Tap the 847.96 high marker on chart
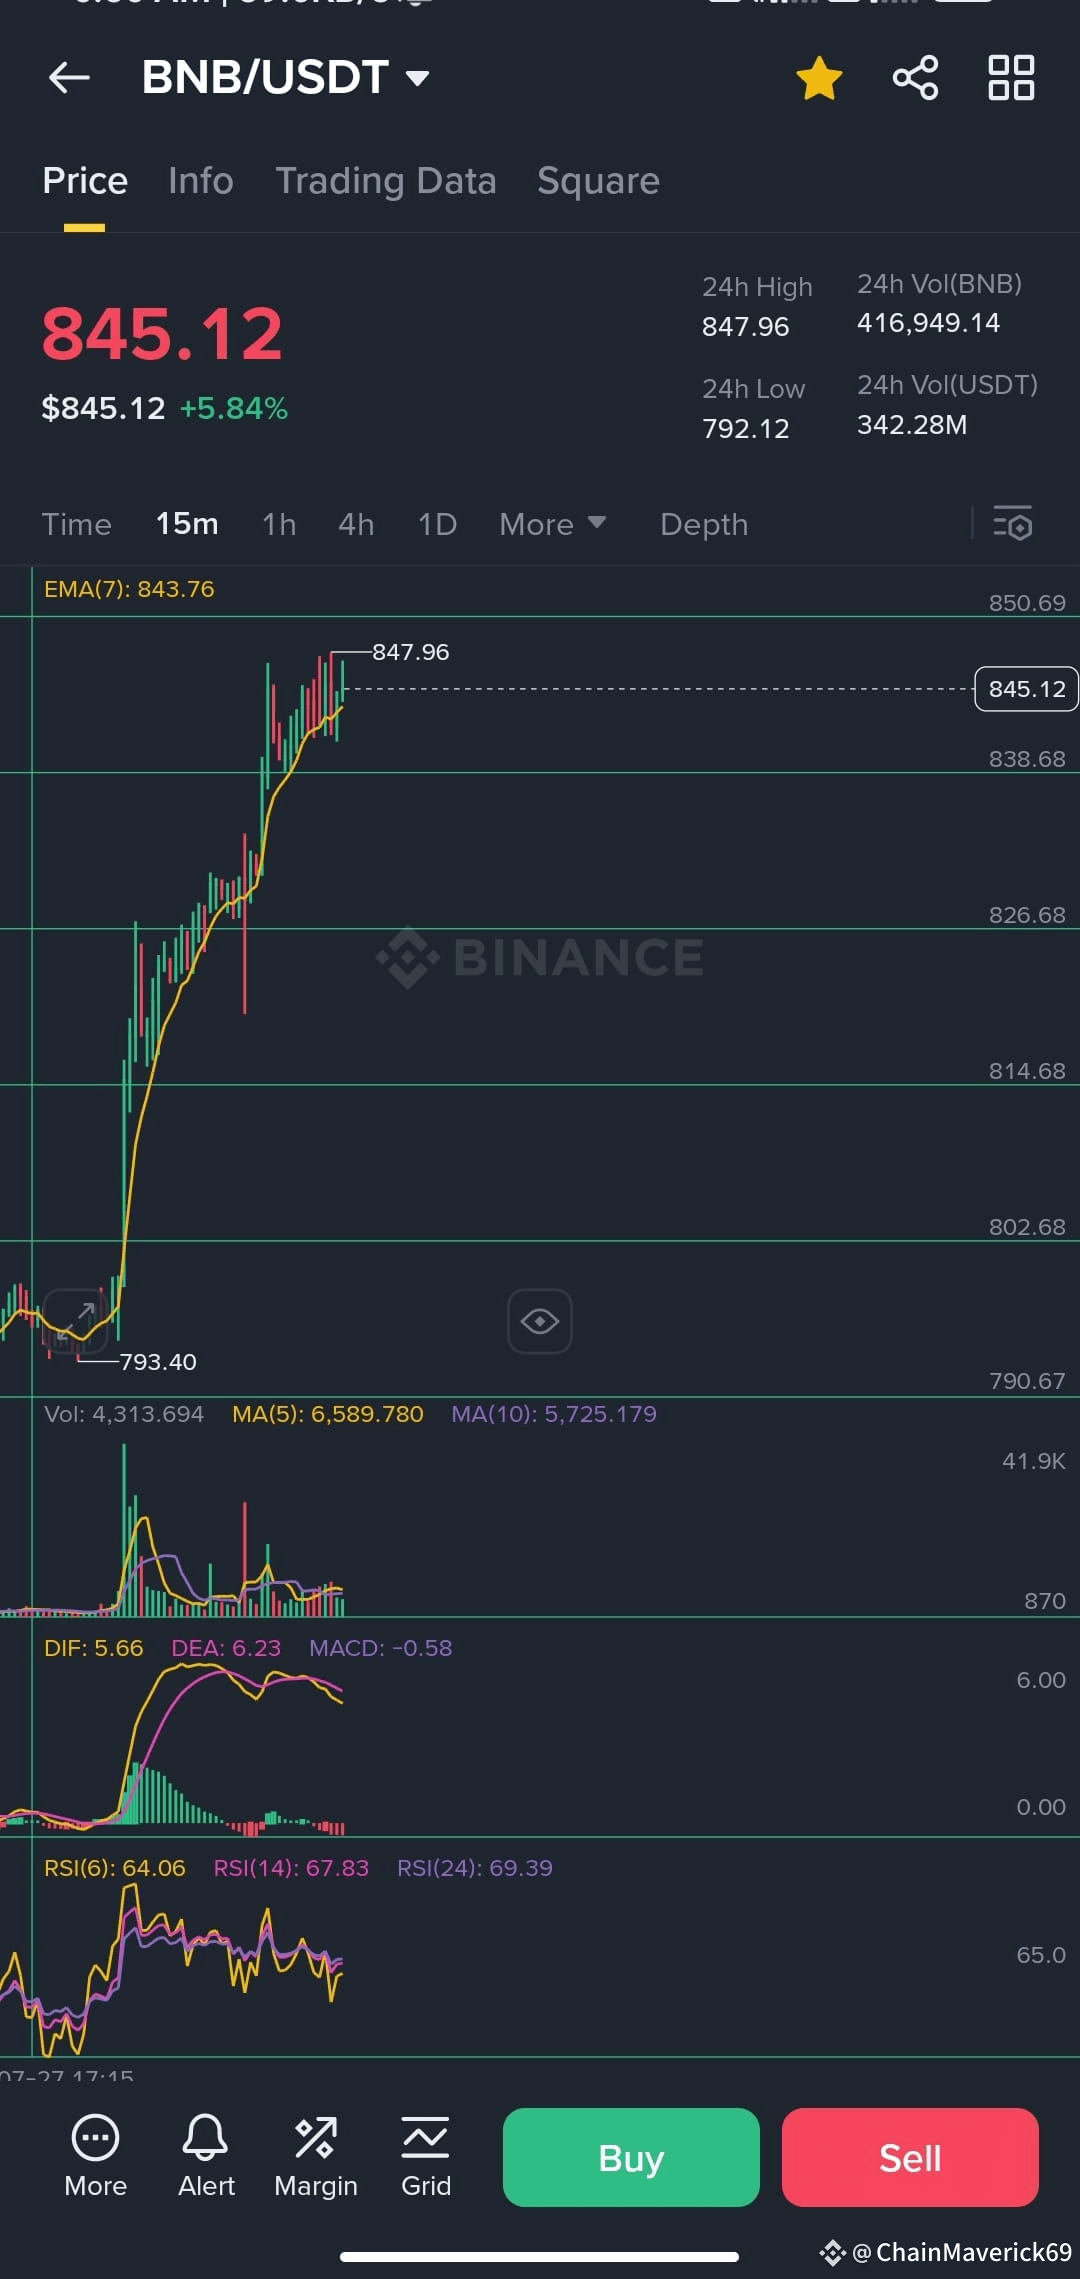This screenshot has height=2279, width=1080. [410, 652]
